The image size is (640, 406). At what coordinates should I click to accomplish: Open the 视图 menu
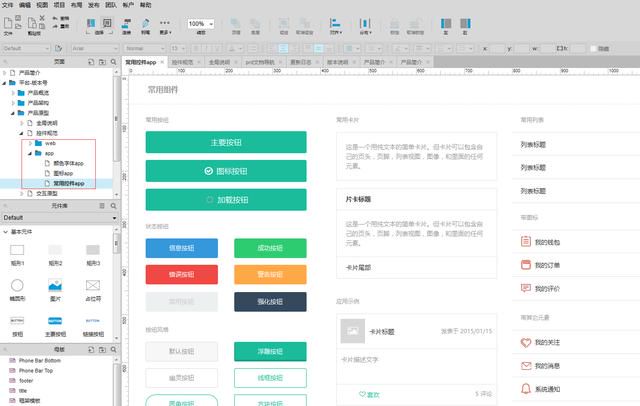click(42, 5)
